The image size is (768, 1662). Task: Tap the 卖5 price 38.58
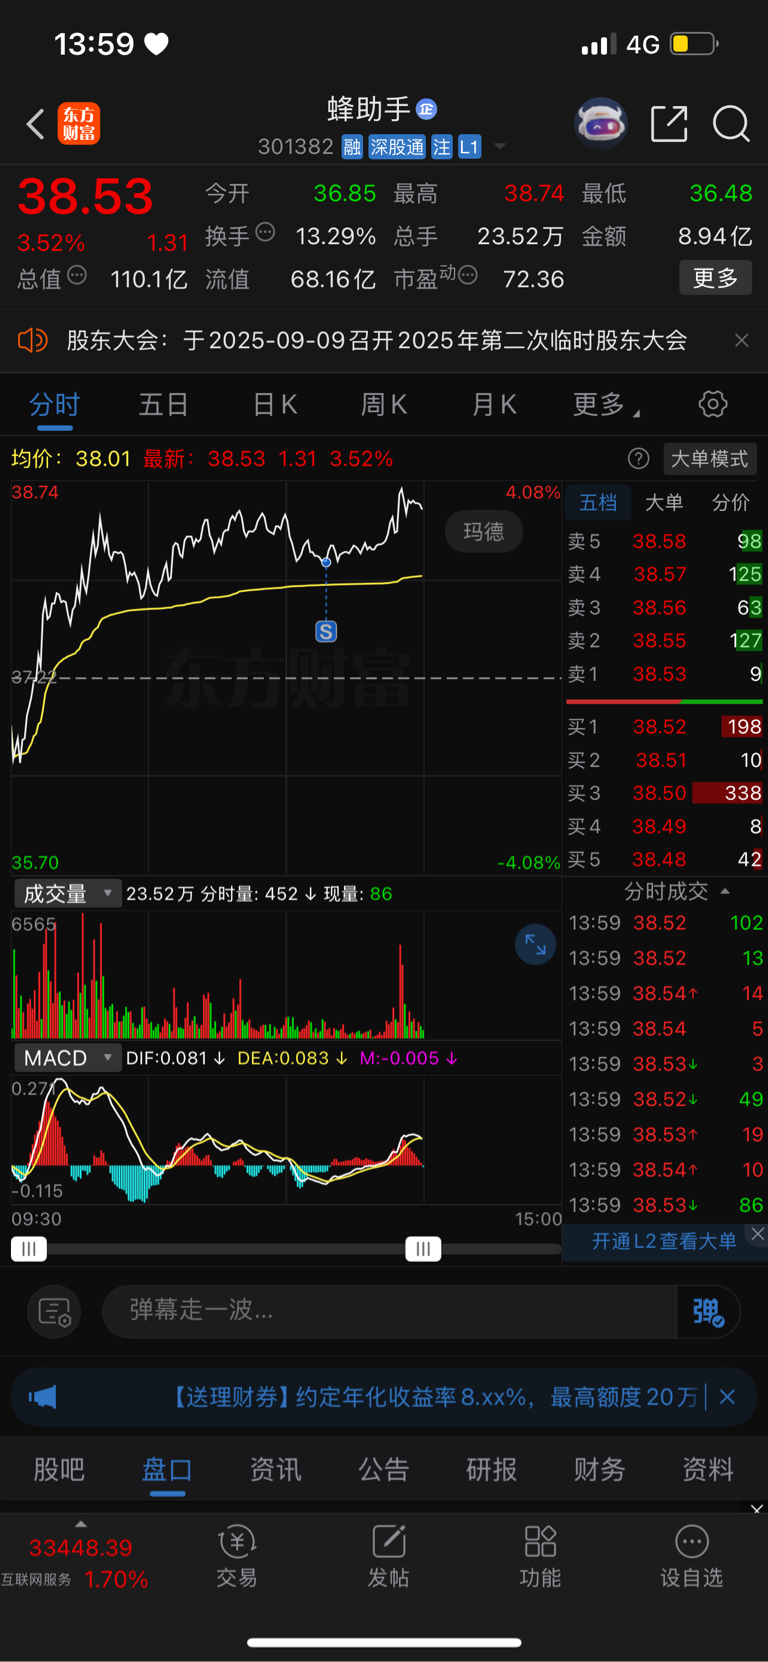660,541
